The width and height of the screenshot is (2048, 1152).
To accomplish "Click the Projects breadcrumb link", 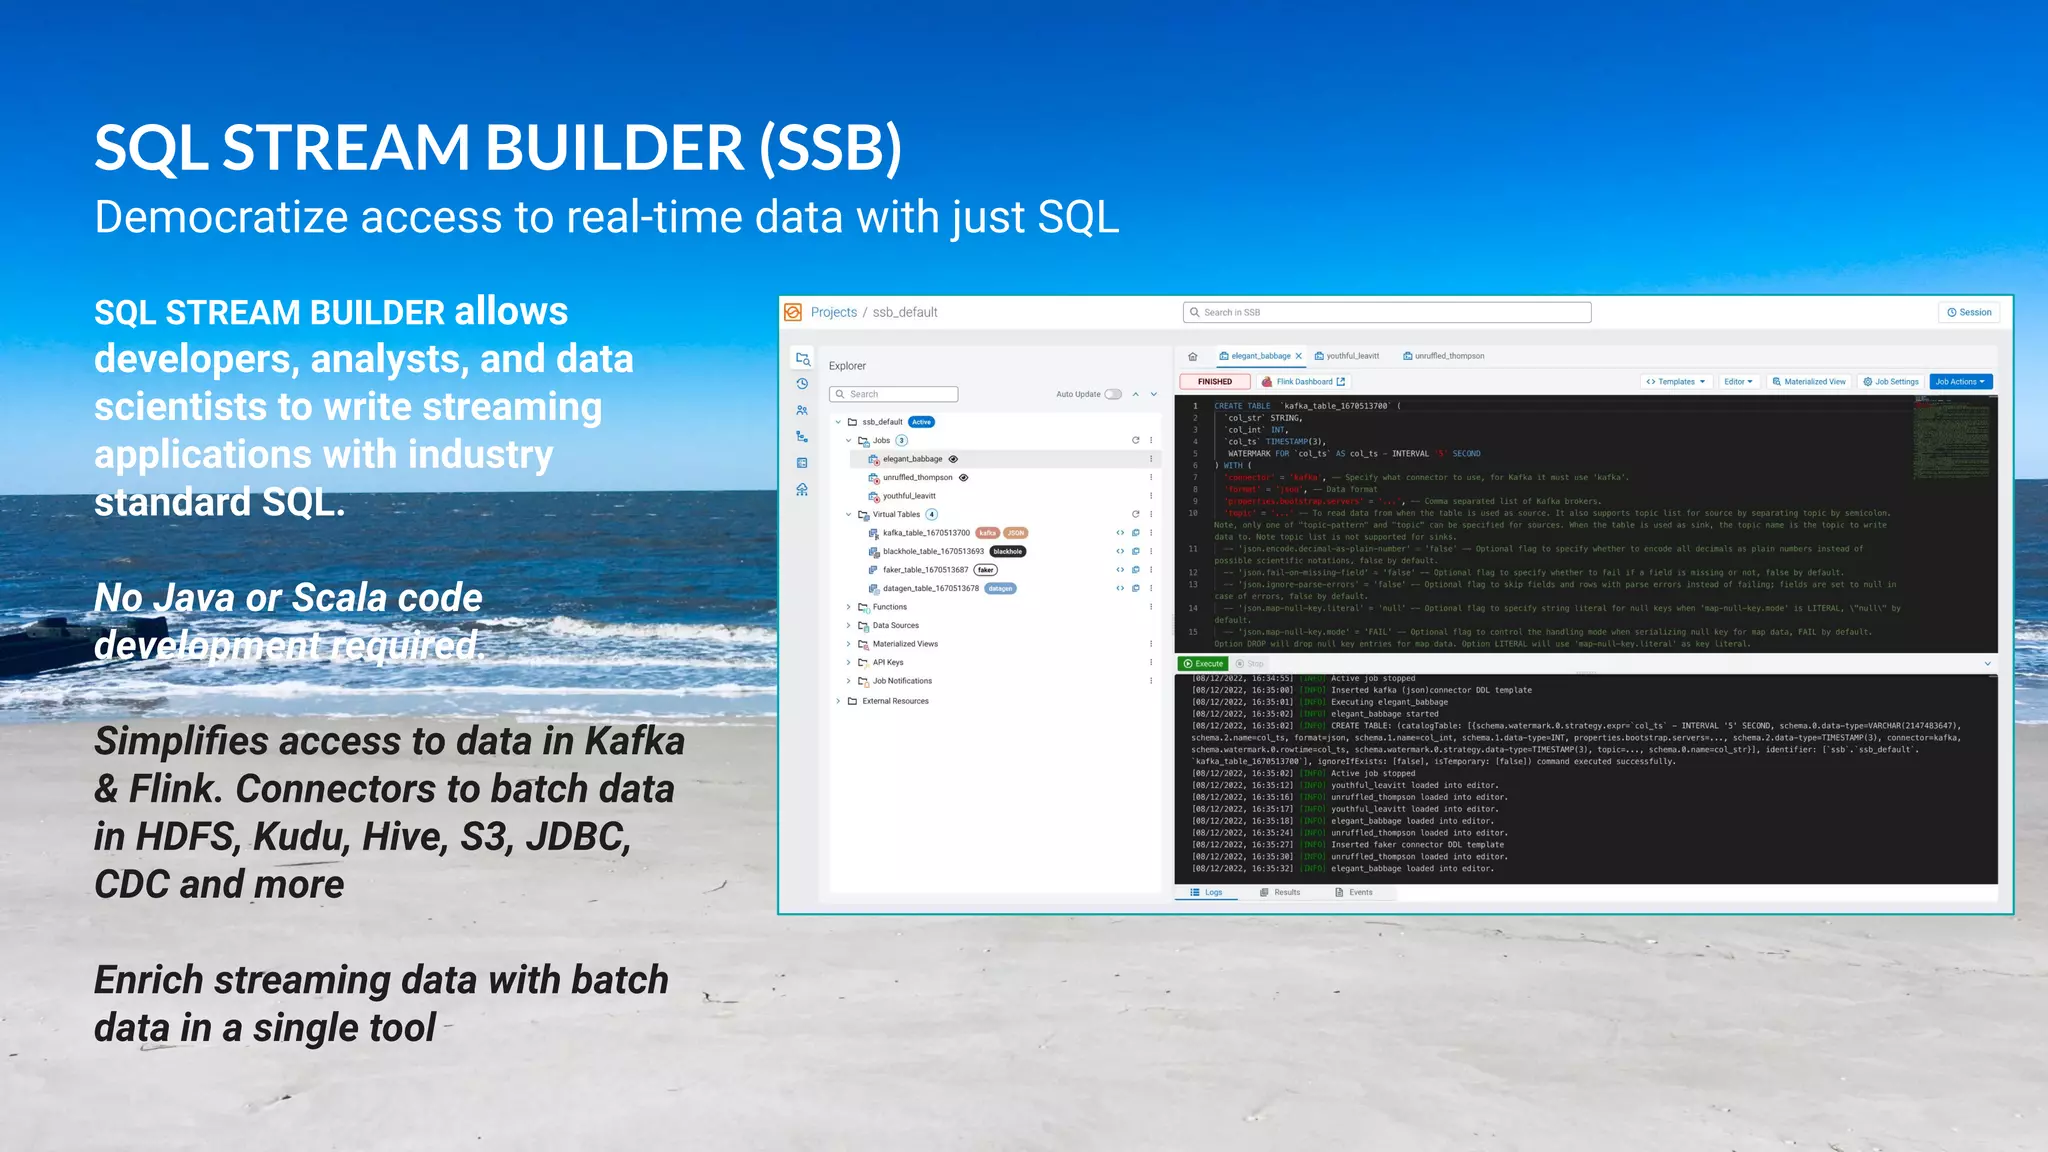I will coord(834,312).
